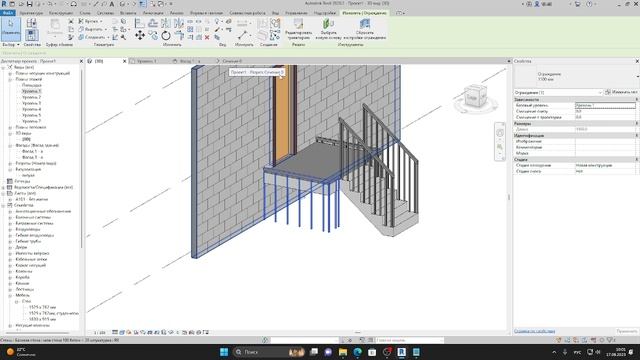Click the Врезка cope tool
640x360 pixels.
(x=89, y=21)
